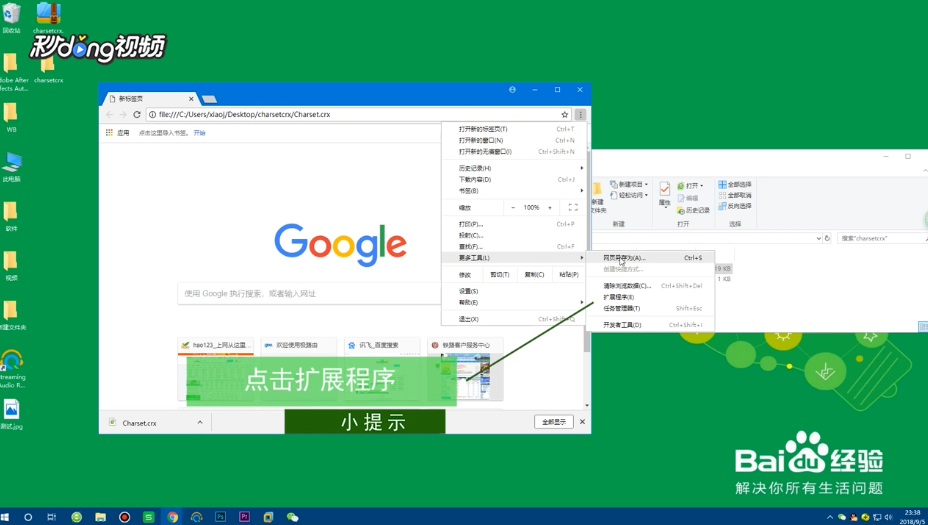Click the Chrome three-dot menu icon

click(580, 115)
